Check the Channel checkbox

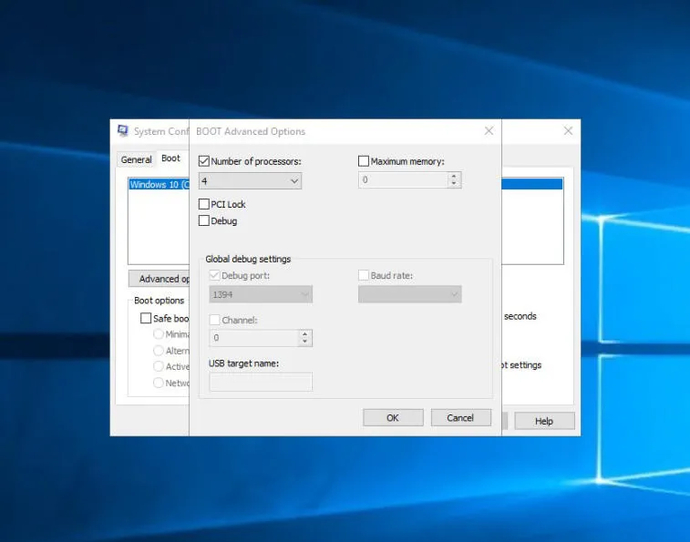(x=214, y=320)
